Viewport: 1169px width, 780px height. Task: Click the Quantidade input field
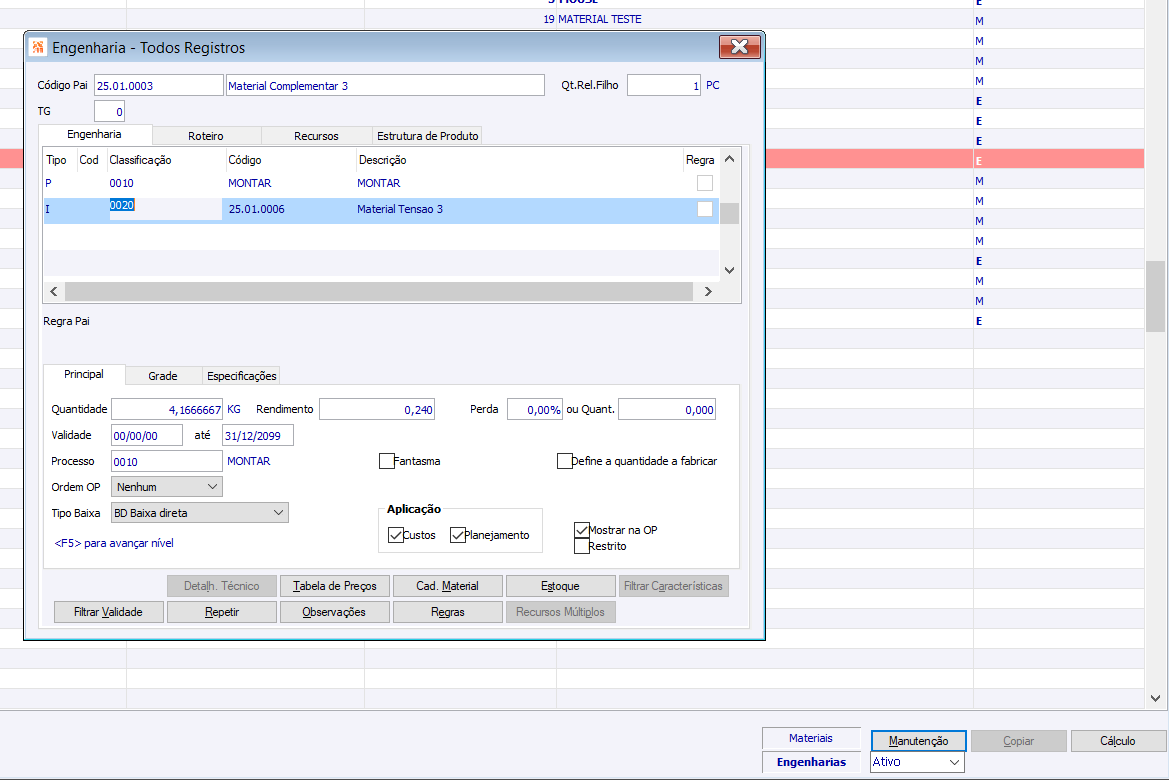click(167, 409)
